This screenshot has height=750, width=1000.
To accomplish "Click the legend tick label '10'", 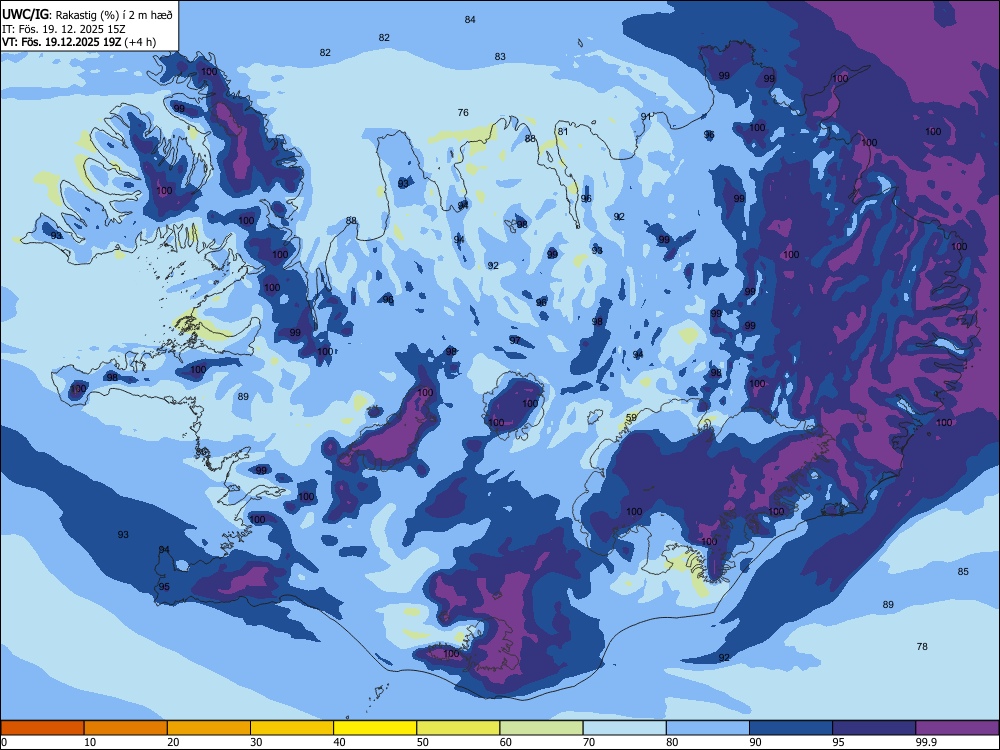I will pos(90,742).
